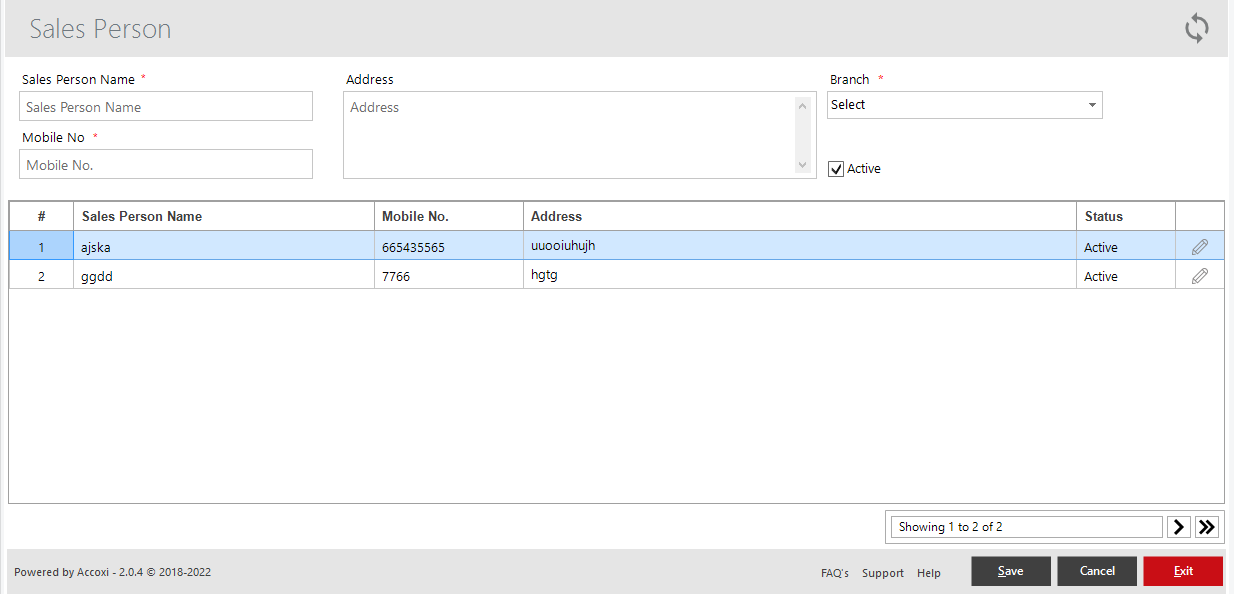Click the Mobile No. column header
This screenshot has width=1234, height=594.
point(449,216)
